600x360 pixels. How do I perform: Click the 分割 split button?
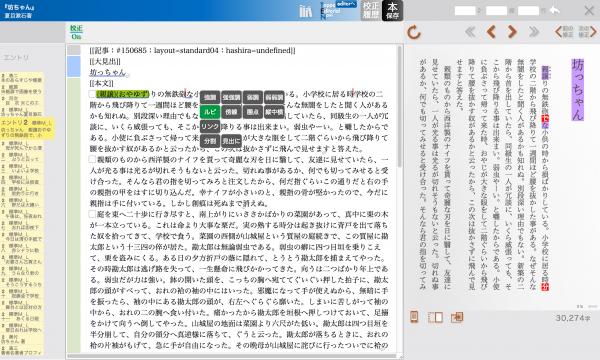[210, 141]
